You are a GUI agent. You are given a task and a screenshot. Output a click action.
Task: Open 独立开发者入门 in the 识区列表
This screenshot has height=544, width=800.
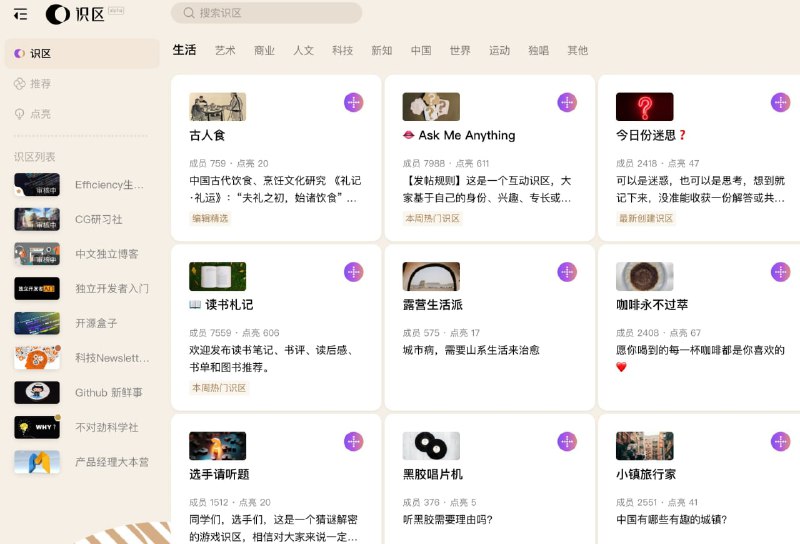[82, 289]
